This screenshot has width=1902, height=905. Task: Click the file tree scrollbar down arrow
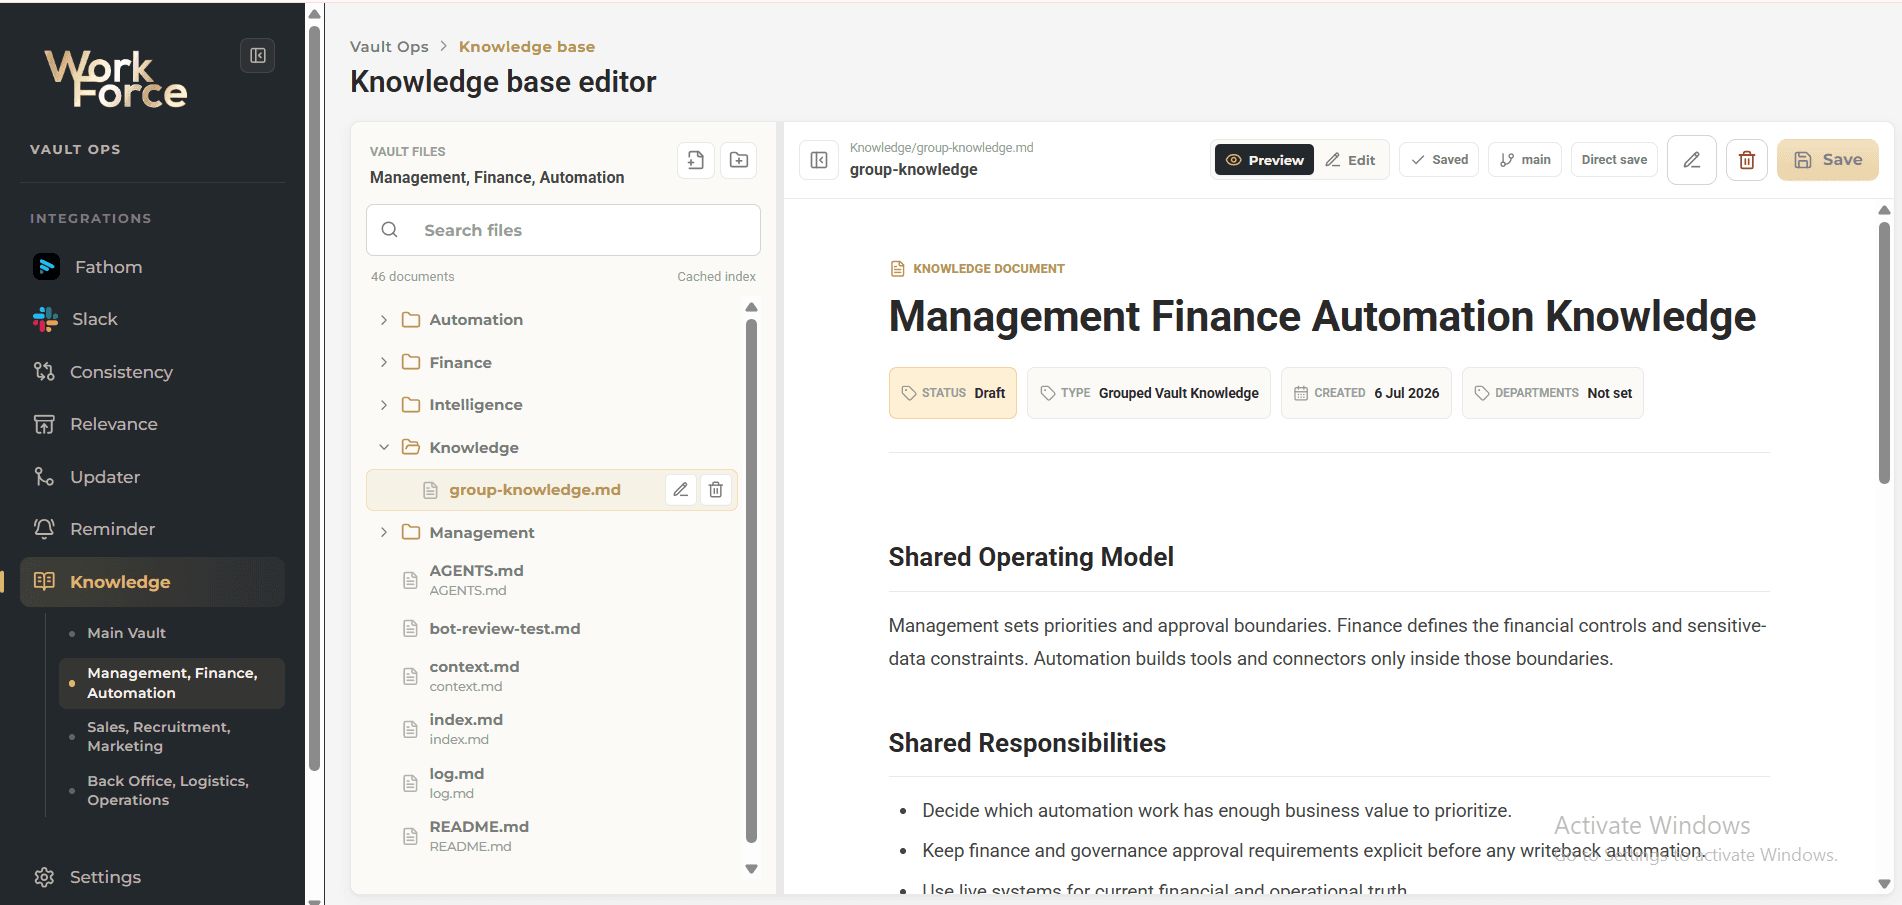coord(752,869)
